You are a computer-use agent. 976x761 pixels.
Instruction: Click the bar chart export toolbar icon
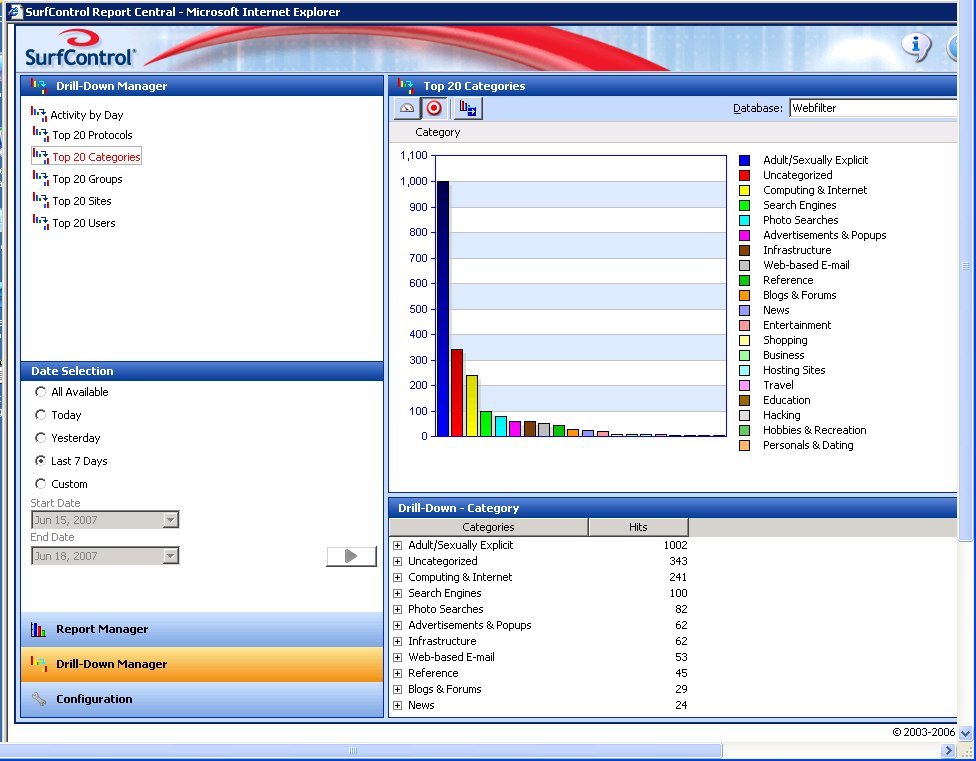point(467,108)
